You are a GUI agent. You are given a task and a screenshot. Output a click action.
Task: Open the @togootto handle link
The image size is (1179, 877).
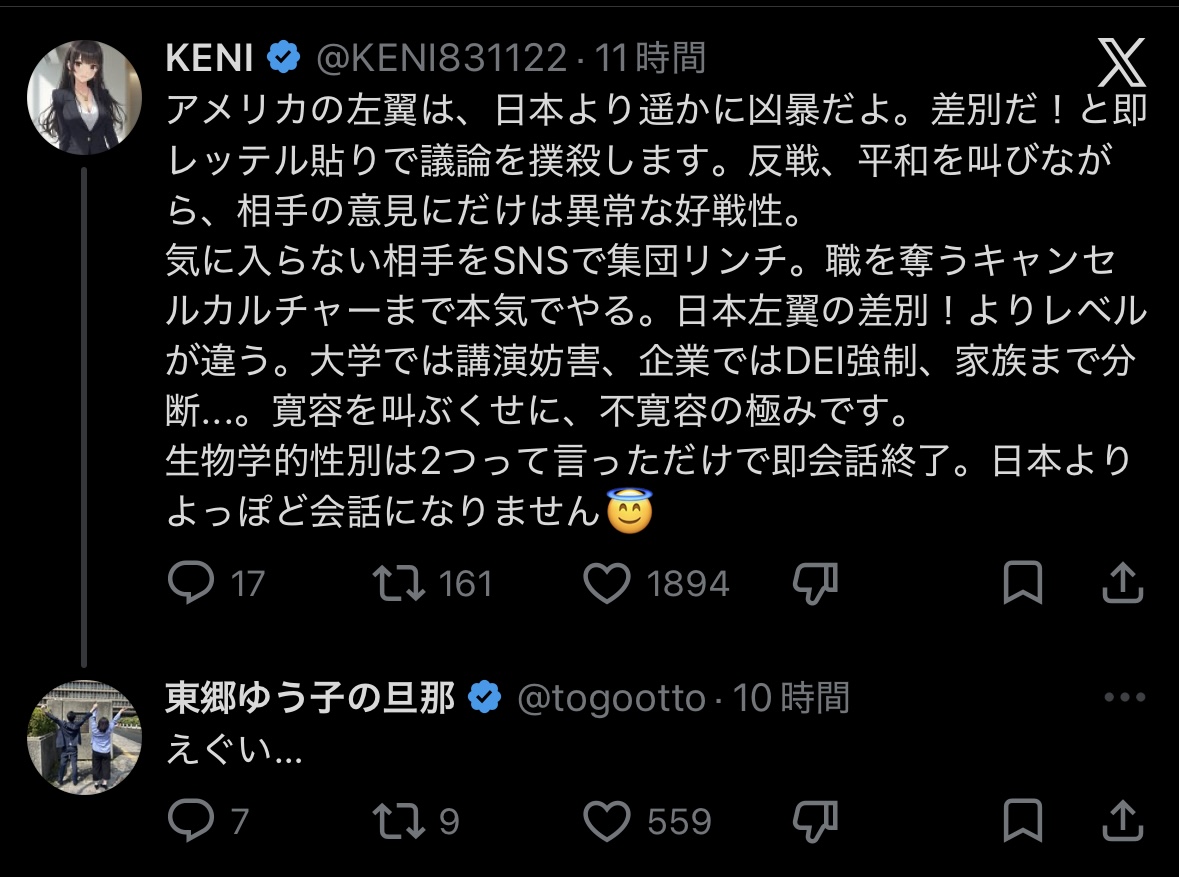[610, 698]
